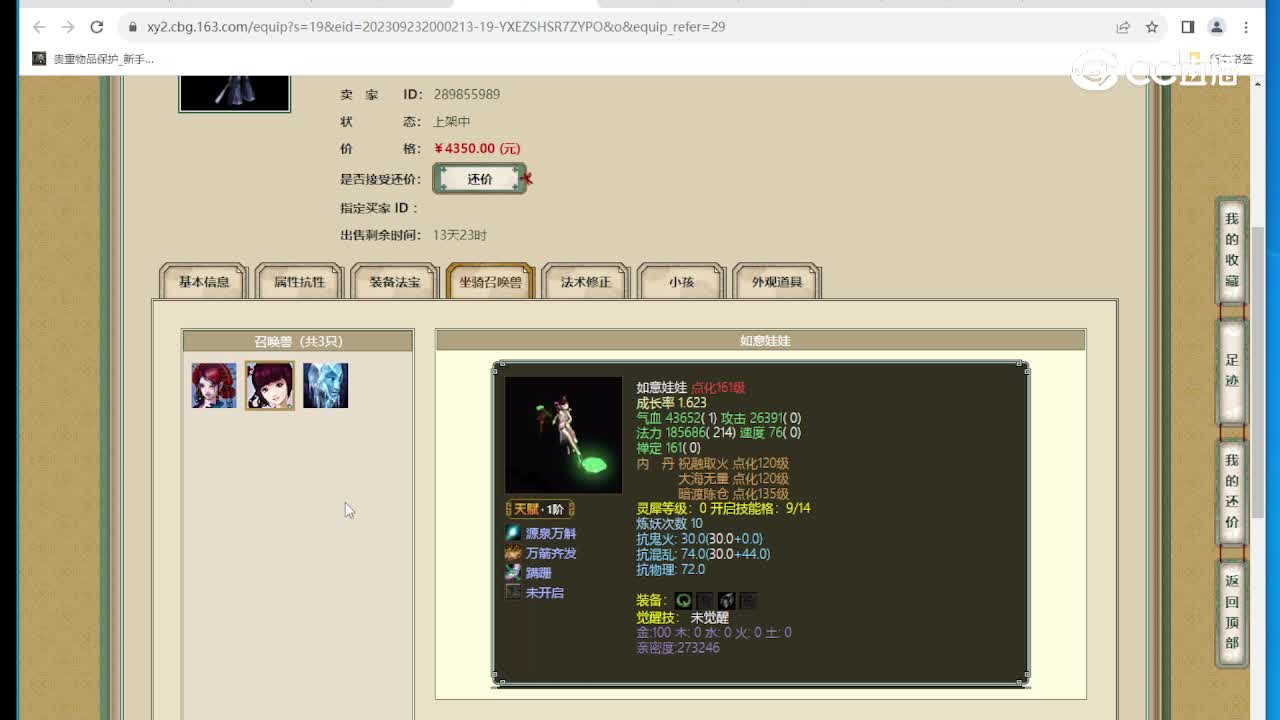
Task: Click the 源泉万斛 skill icon
Action: point(513,534)
